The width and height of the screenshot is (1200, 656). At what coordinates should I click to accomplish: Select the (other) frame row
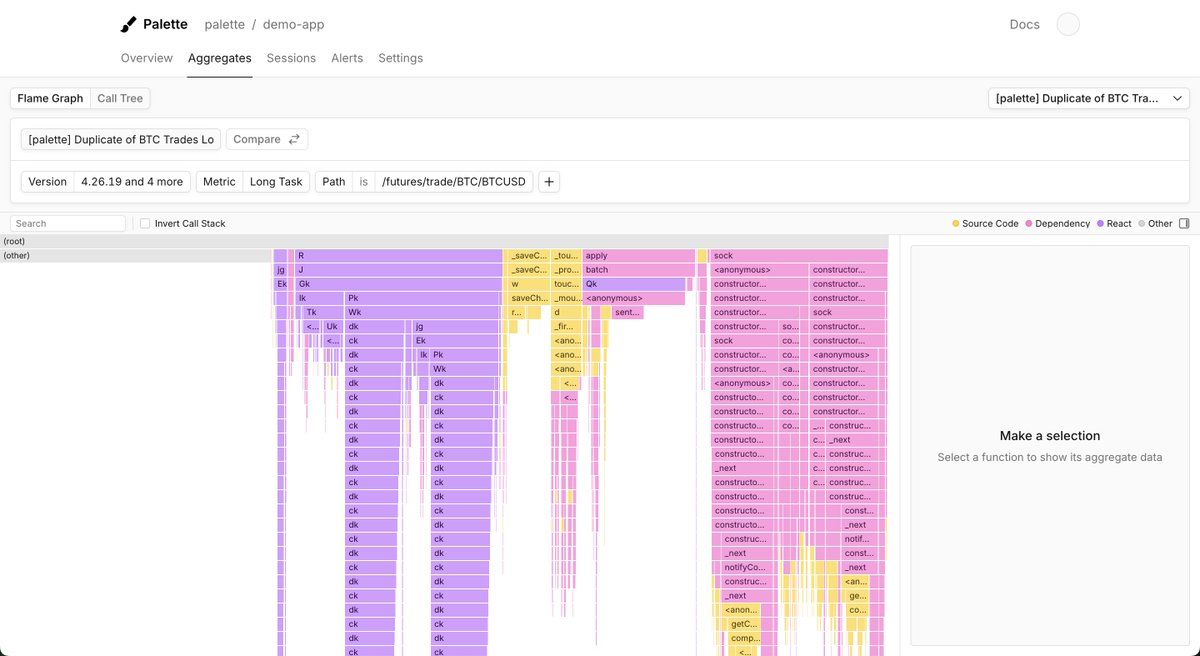click(x=136, y=256)
